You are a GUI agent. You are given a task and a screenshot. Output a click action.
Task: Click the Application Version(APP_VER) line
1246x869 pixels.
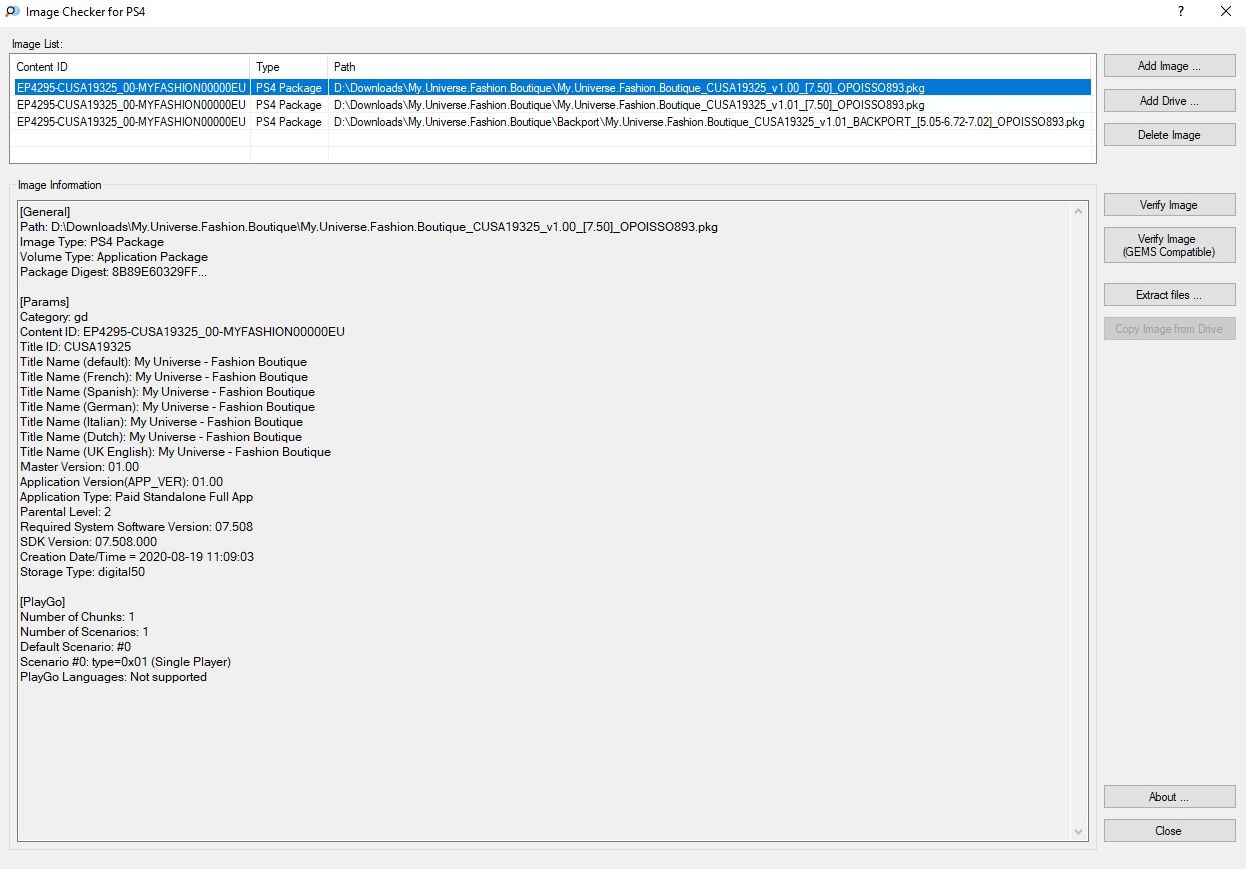click(121, 482)
